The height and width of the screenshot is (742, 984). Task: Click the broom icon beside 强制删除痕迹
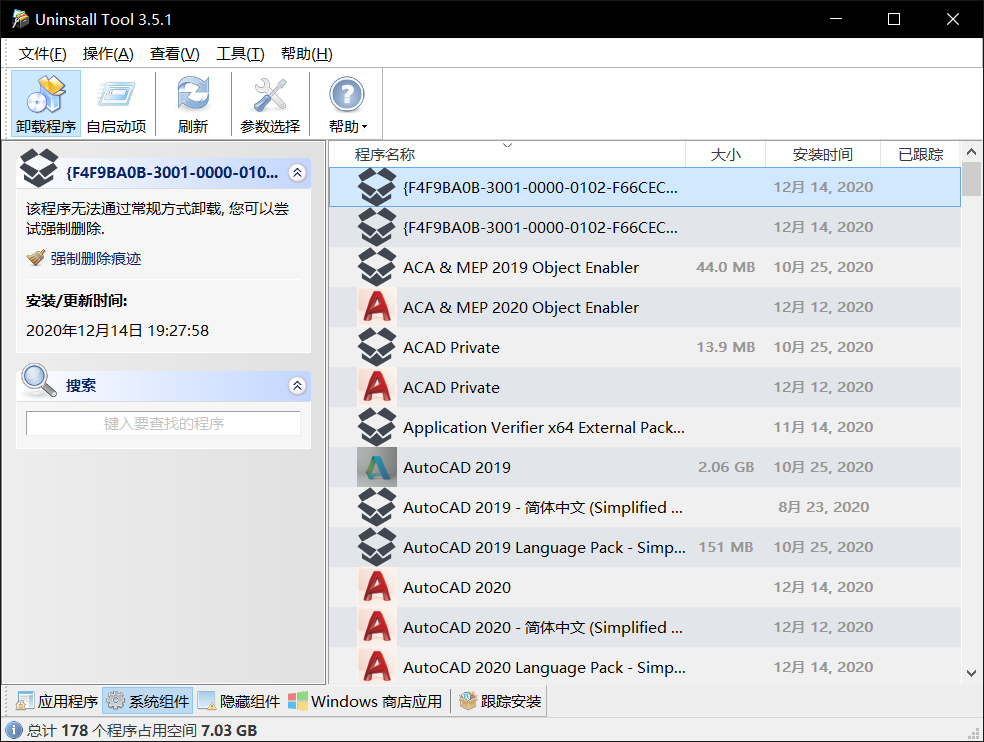pyautogui.click(x=36, y=258)
